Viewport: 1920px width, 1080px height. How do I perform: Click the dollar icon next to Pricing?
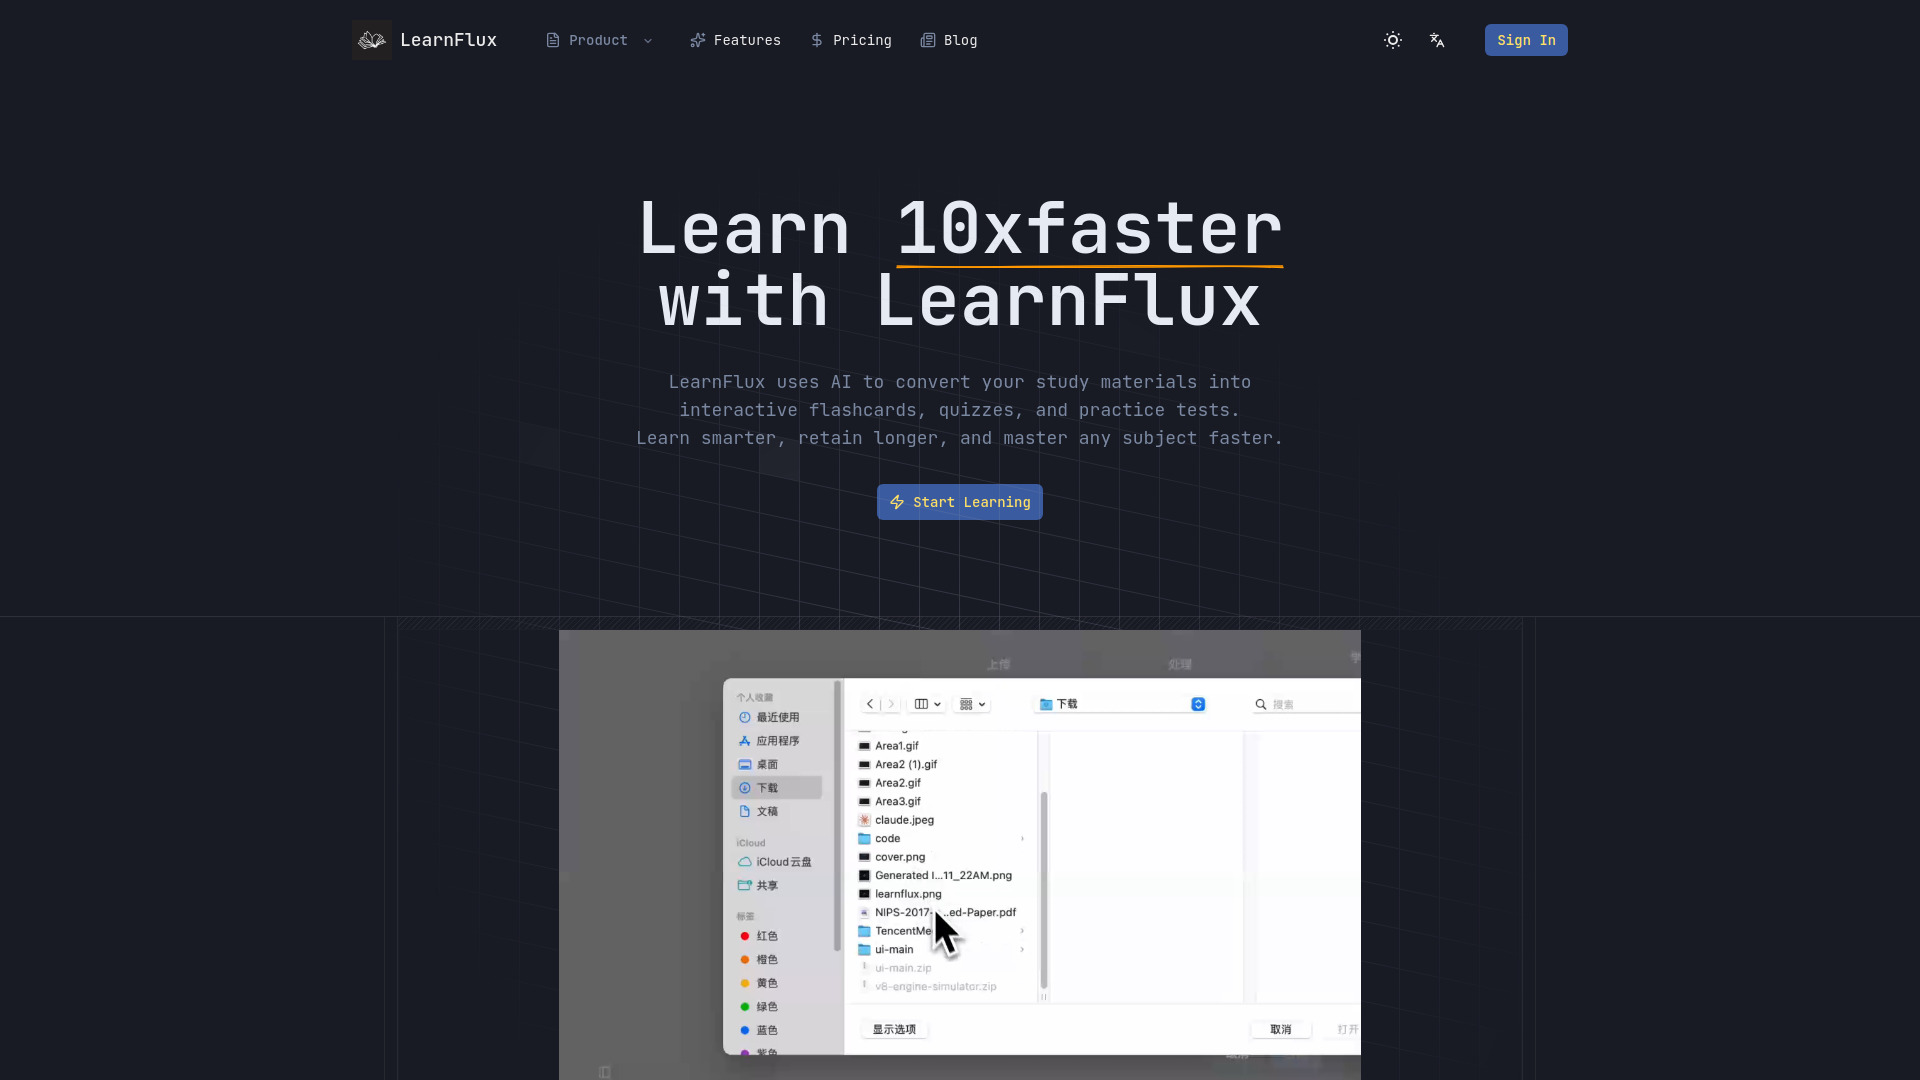[815, 40]
